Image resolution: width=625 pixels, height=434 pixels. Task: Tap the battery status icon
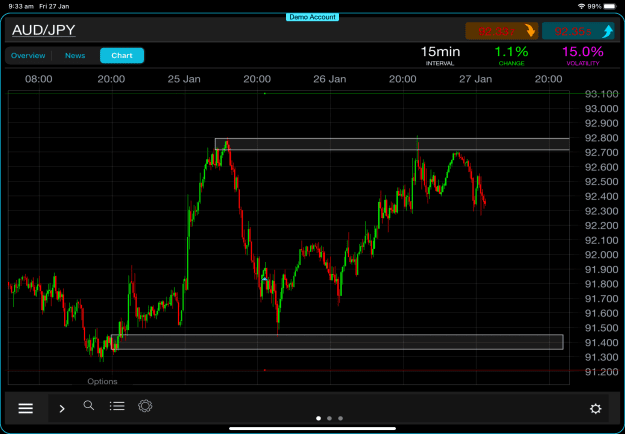[x=609, y=6]
